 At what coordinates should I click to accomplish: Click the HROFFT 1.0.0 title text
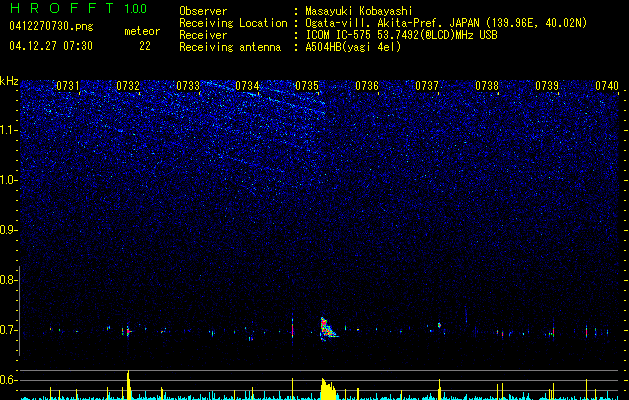[78, 8]
